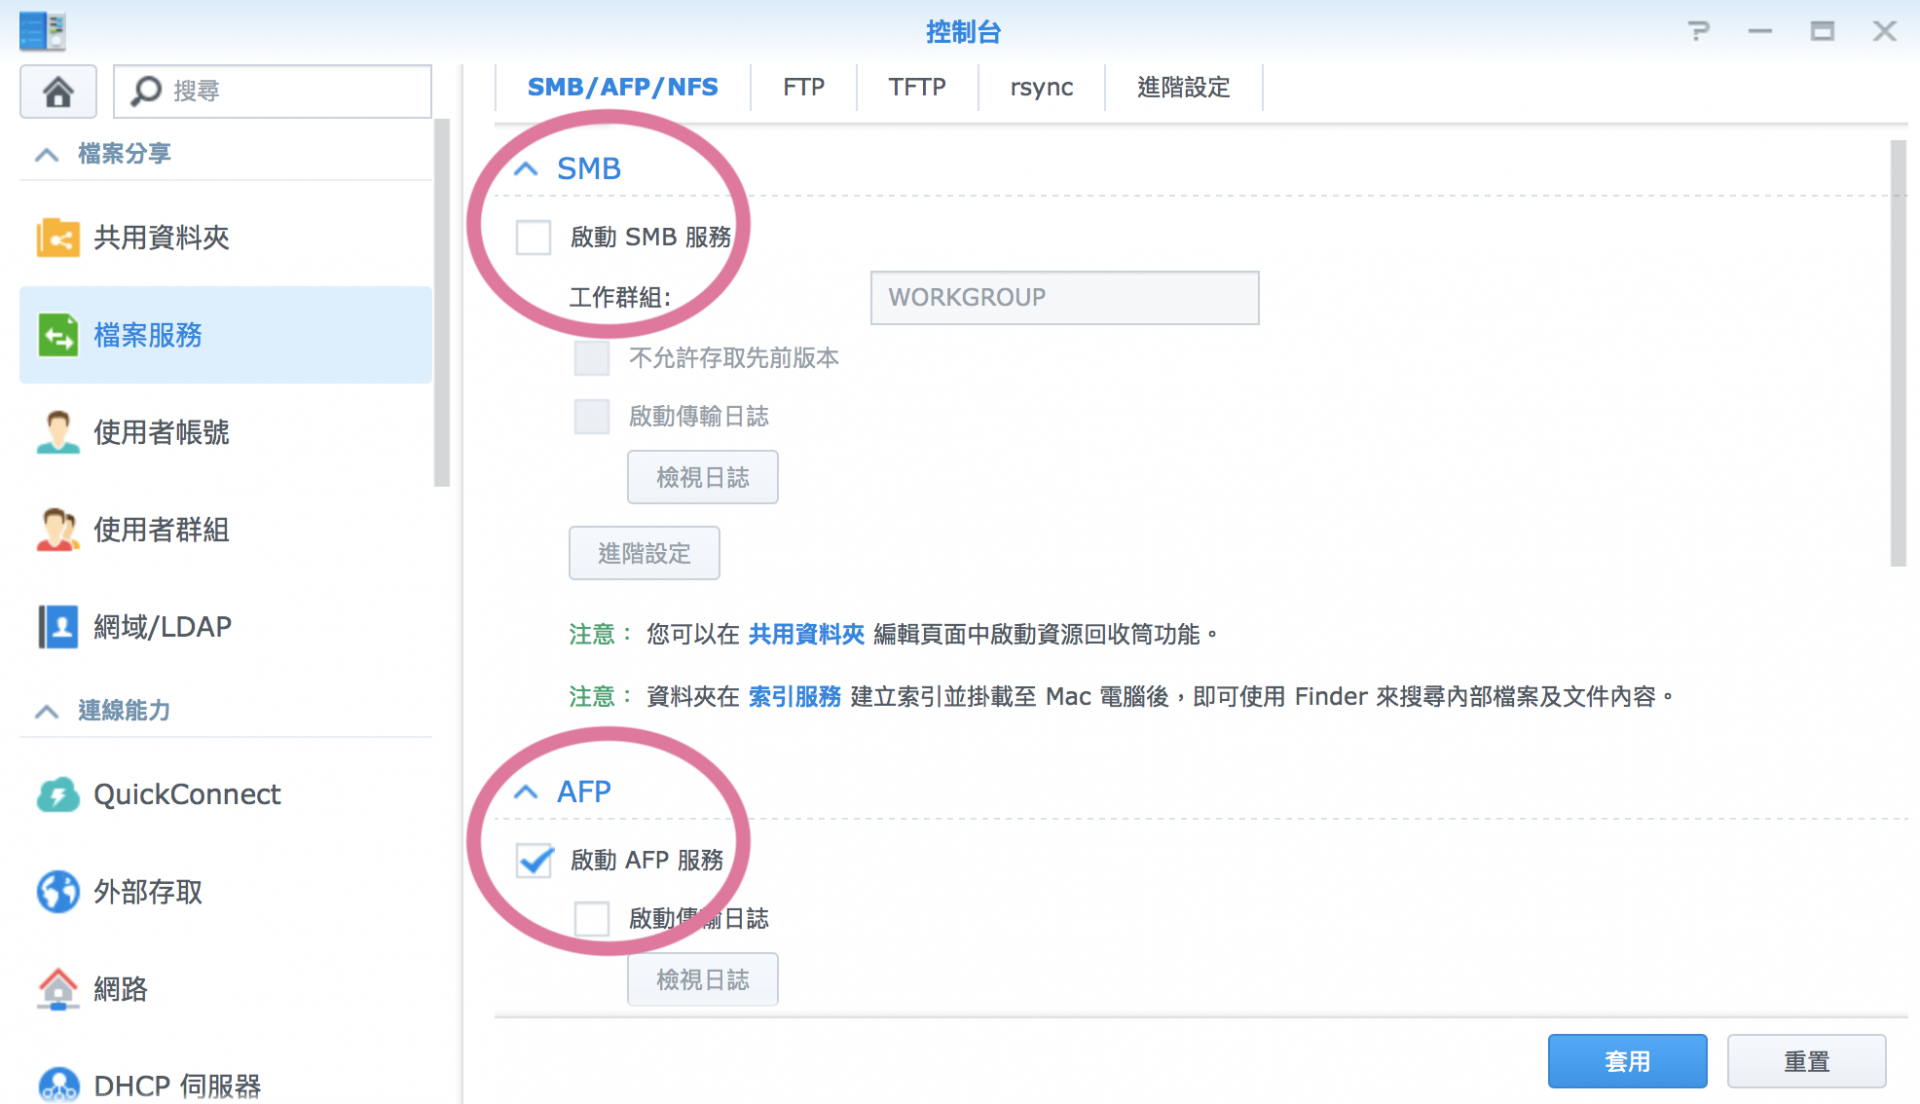The width and height of the screenshot is (1920, 1104).
Task: Collapse the AFP section chevron
Action: pyautogui.click(x=526, y=792)
